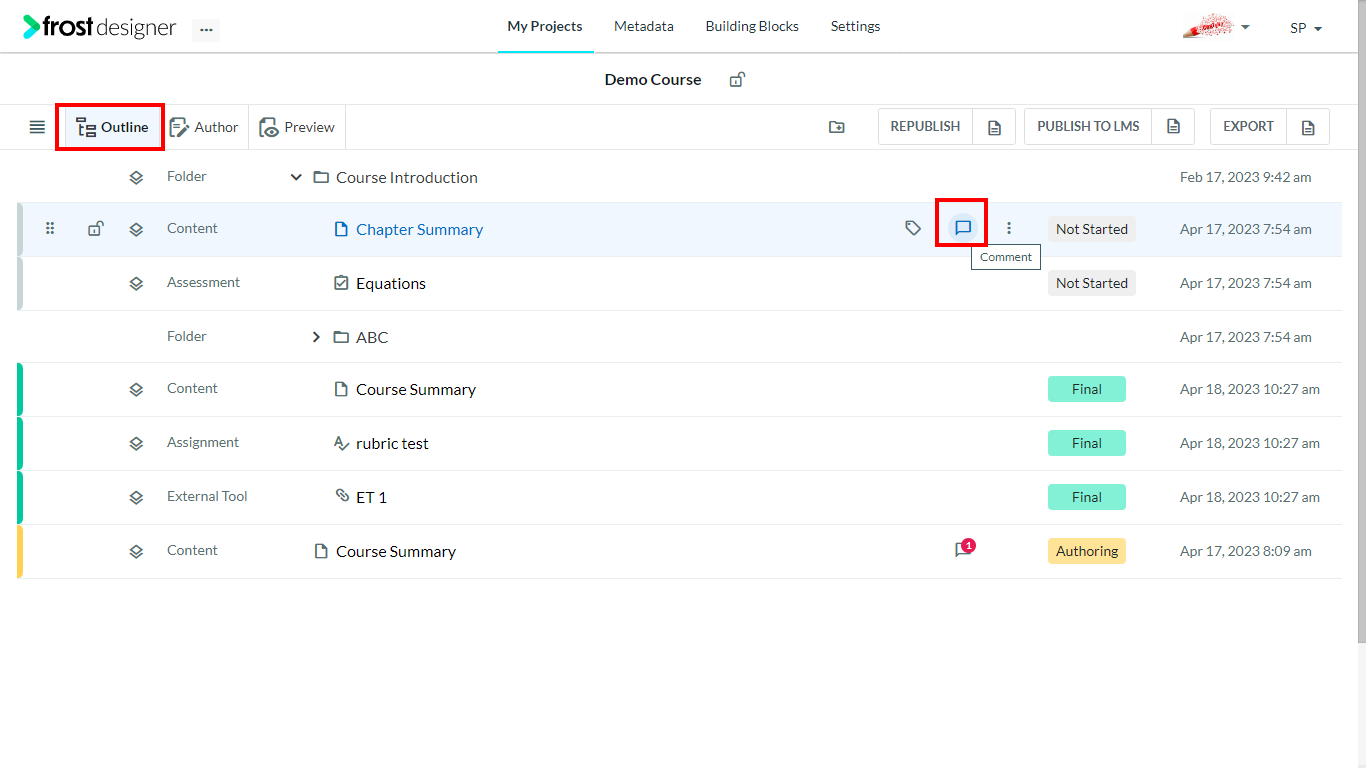Open the SP user dropdown
Viewport: 1366px width, 768px height.
(1306, 28)
